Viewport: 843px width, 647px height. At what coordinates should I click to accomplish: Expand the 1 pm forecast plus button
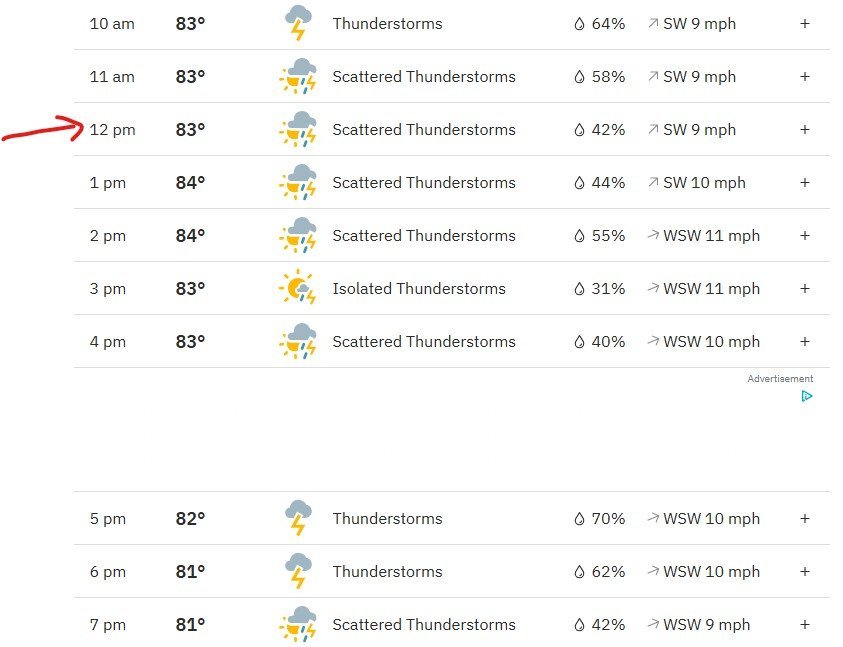(804, 182)
